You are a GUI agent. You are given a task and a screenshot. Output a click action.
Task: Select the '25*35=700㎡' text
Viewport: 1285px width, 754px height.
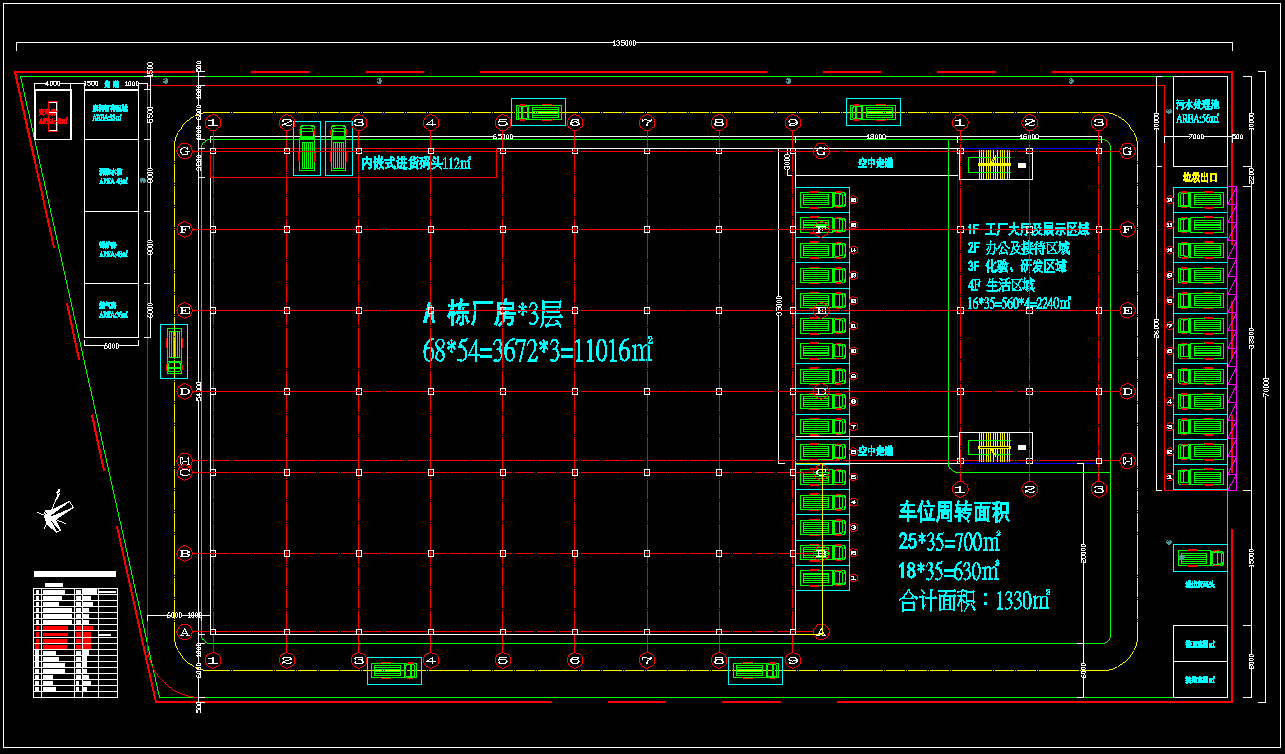point(949,541)
